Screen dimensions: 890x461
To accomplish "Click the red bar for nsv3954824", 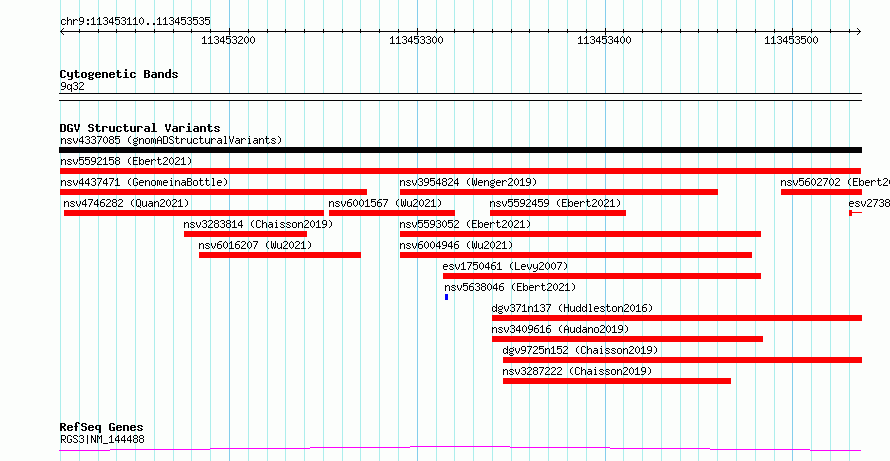I will point(559,192).
